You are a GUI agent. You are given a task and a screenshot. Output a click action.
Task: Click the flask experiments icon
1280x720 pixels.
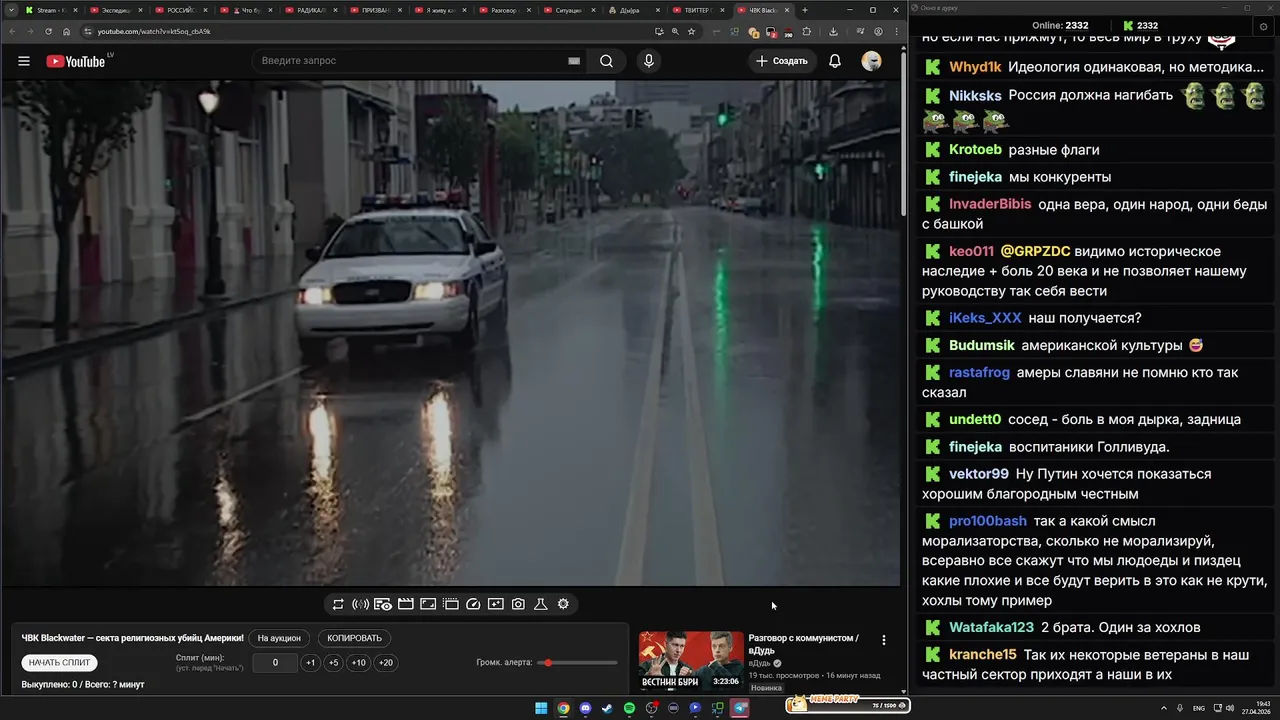pos(541,604)
